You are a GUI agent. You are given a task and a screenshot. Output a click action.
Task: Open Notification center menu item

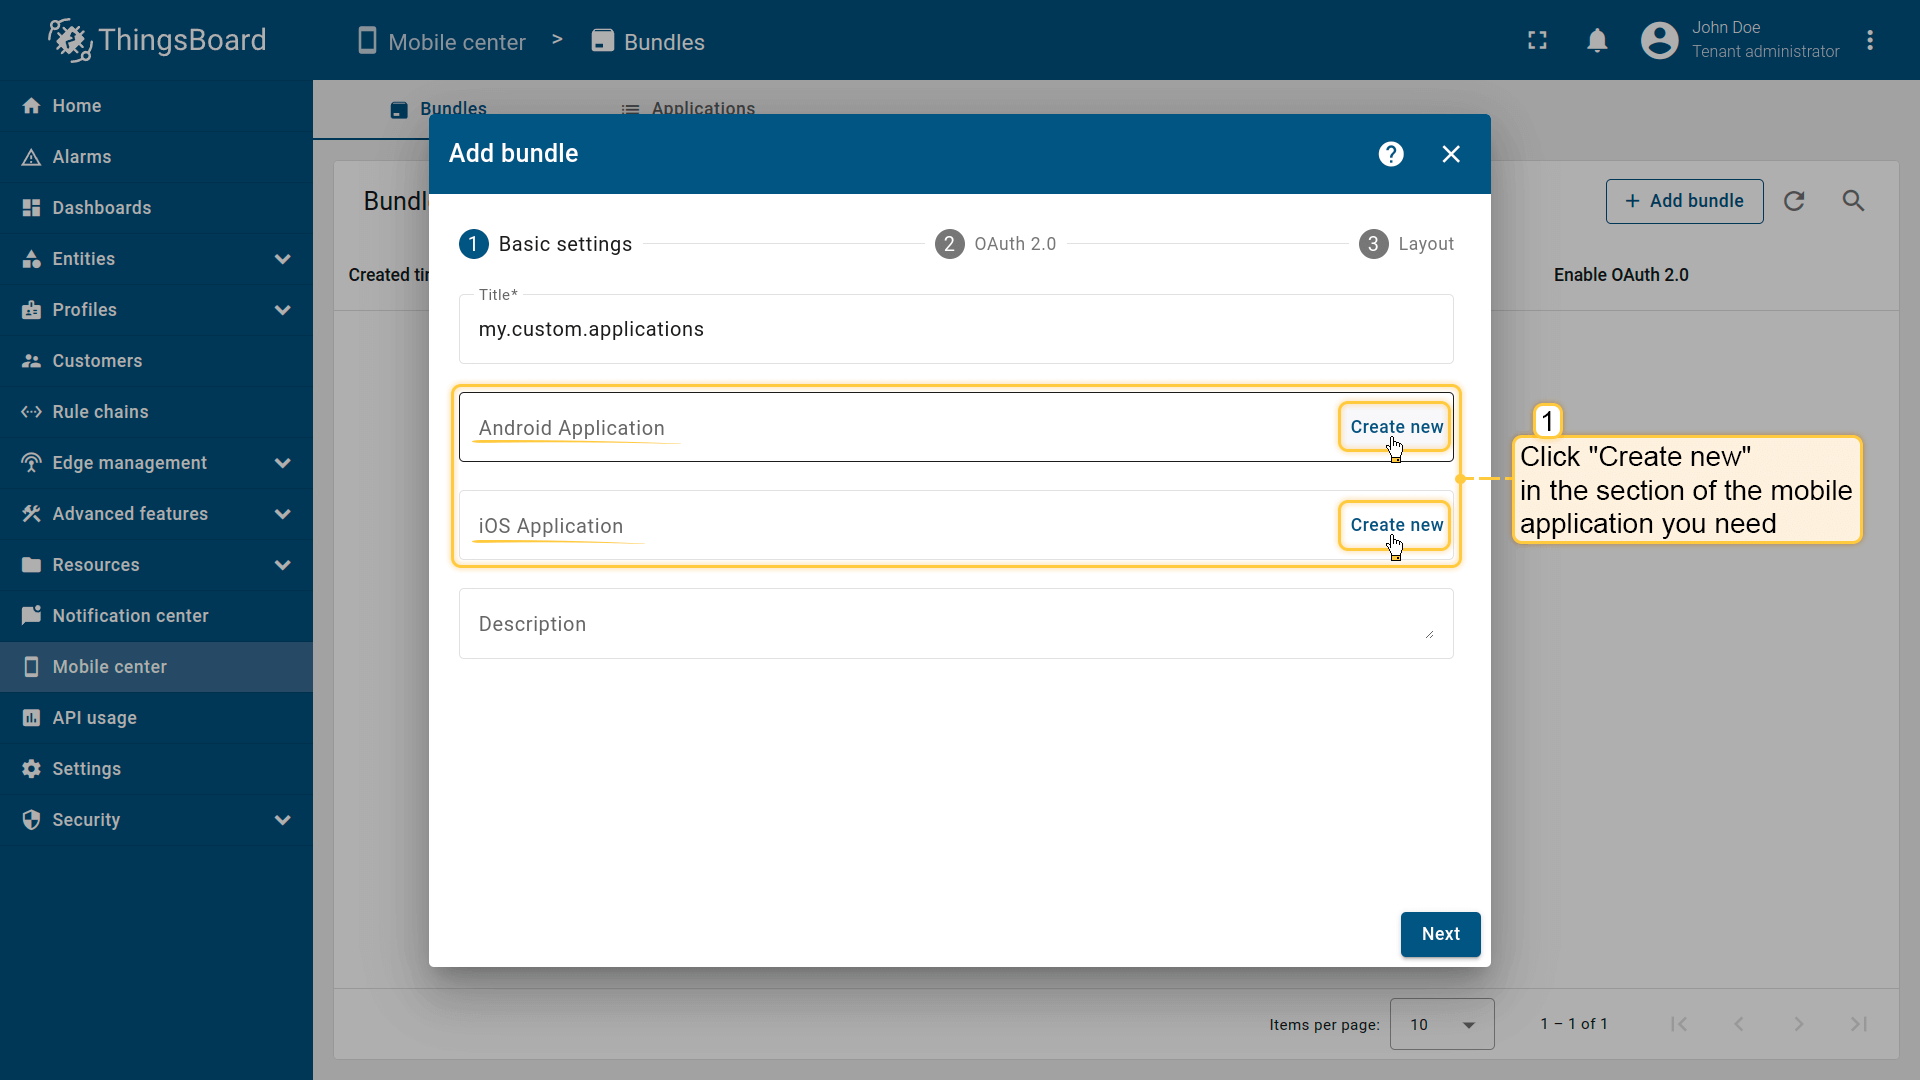[x=130, y=616]
